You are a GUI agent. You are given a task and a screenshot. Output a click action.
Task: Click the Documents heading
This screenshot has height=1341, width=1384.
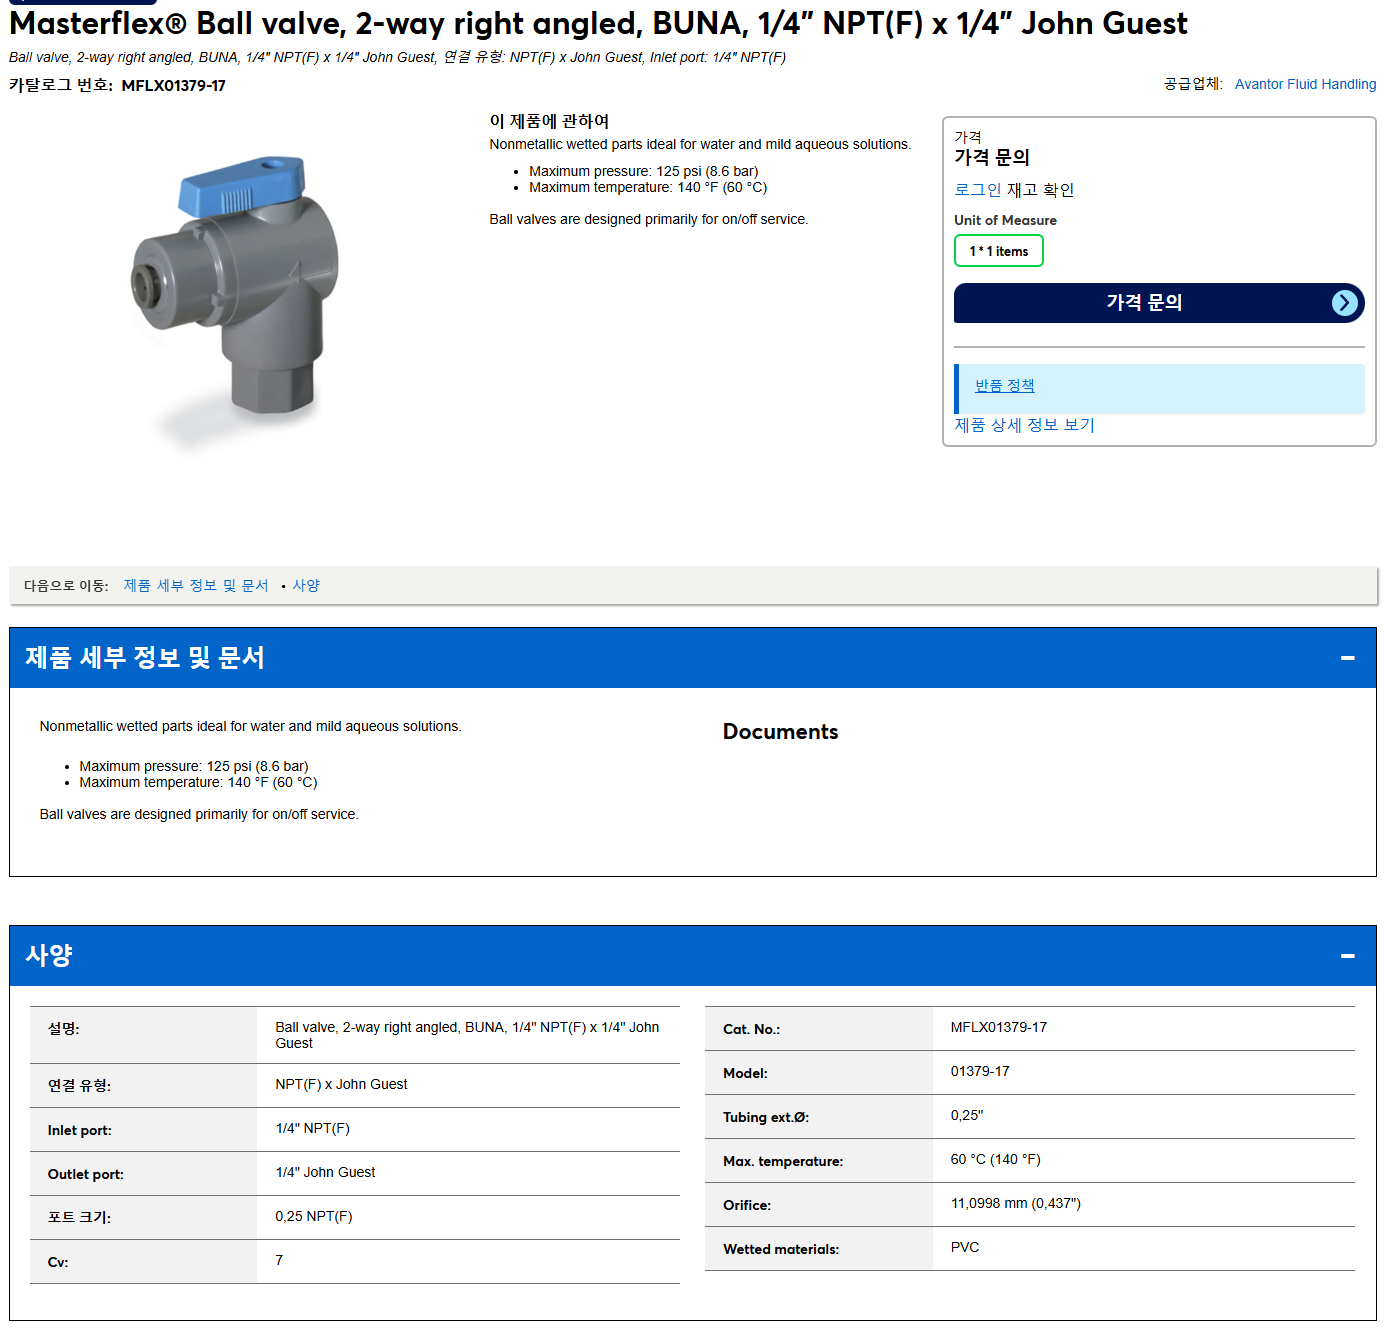coord(780,732)
